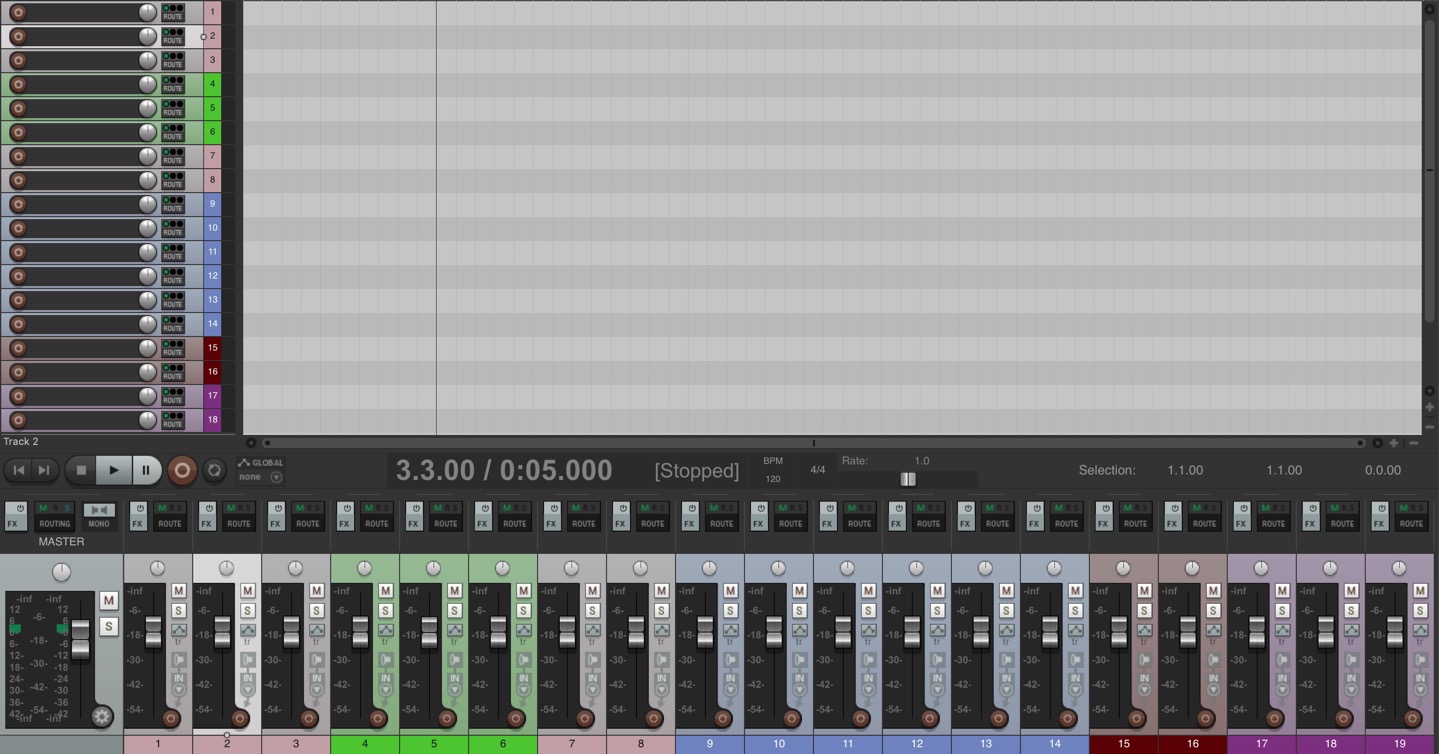Solo mixer track 5
The image size is (1439, 754).
tap(454, 610)
